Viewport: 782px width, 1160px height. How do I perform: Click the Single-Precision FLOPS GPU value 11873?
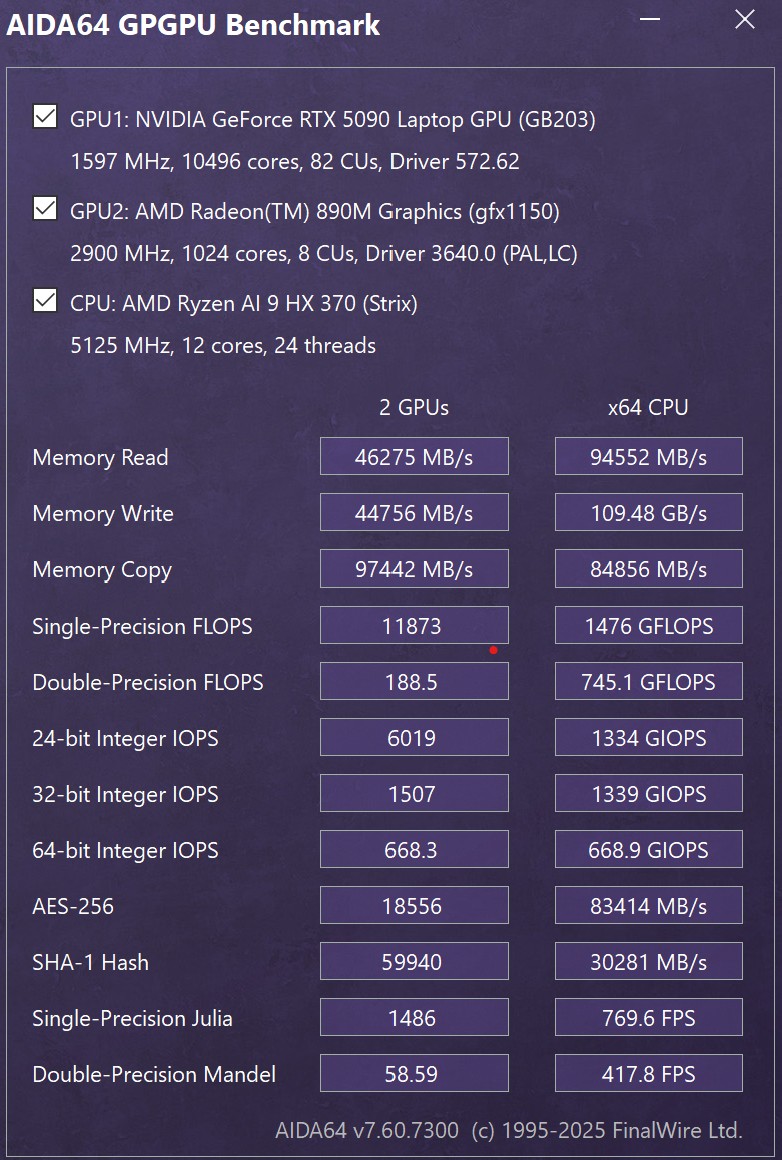click(414, 625)
